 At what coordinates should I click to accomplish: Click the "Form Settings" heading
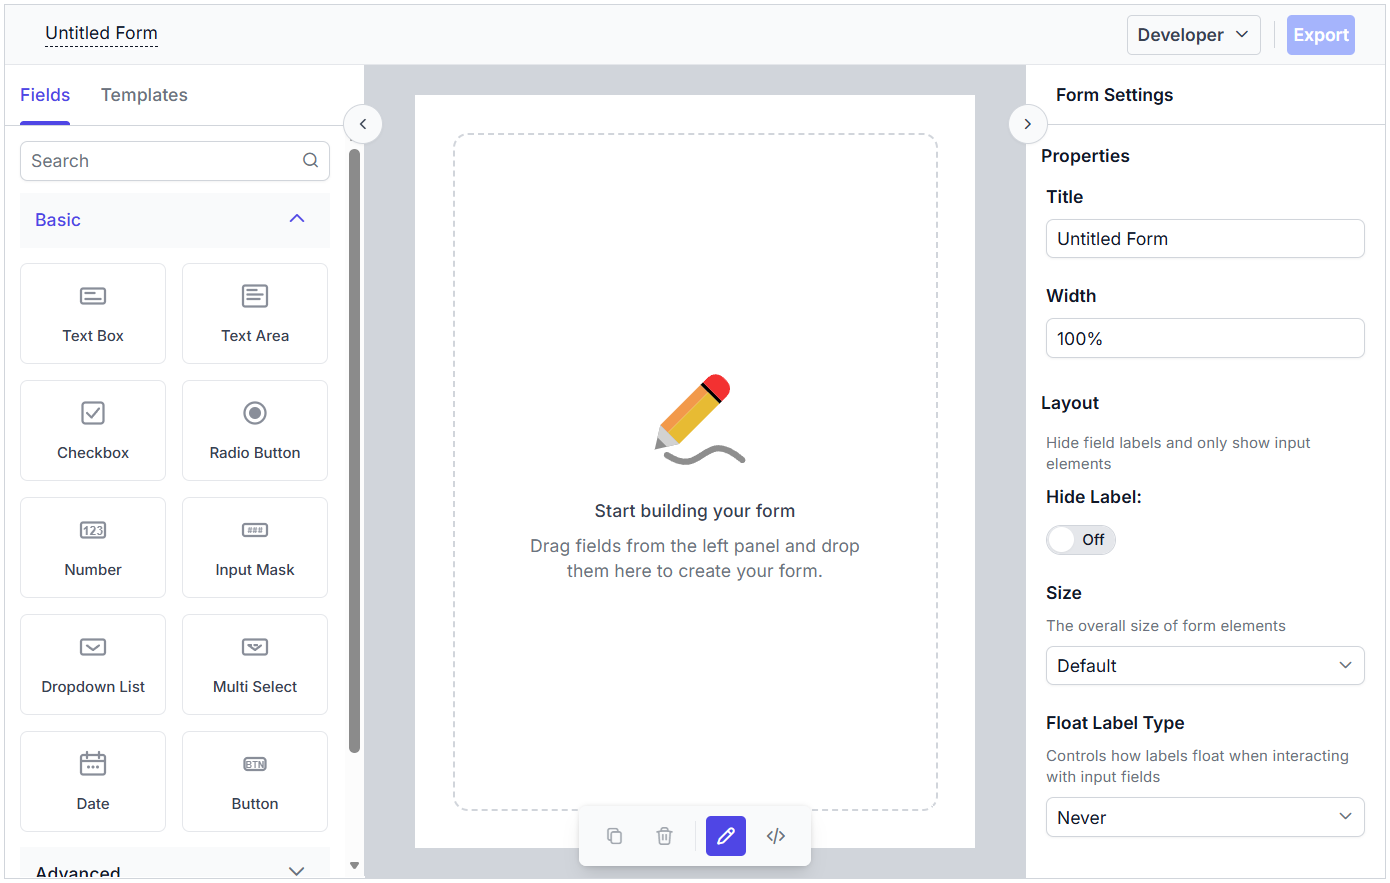pyautogui.click(x=1114, y=95)
